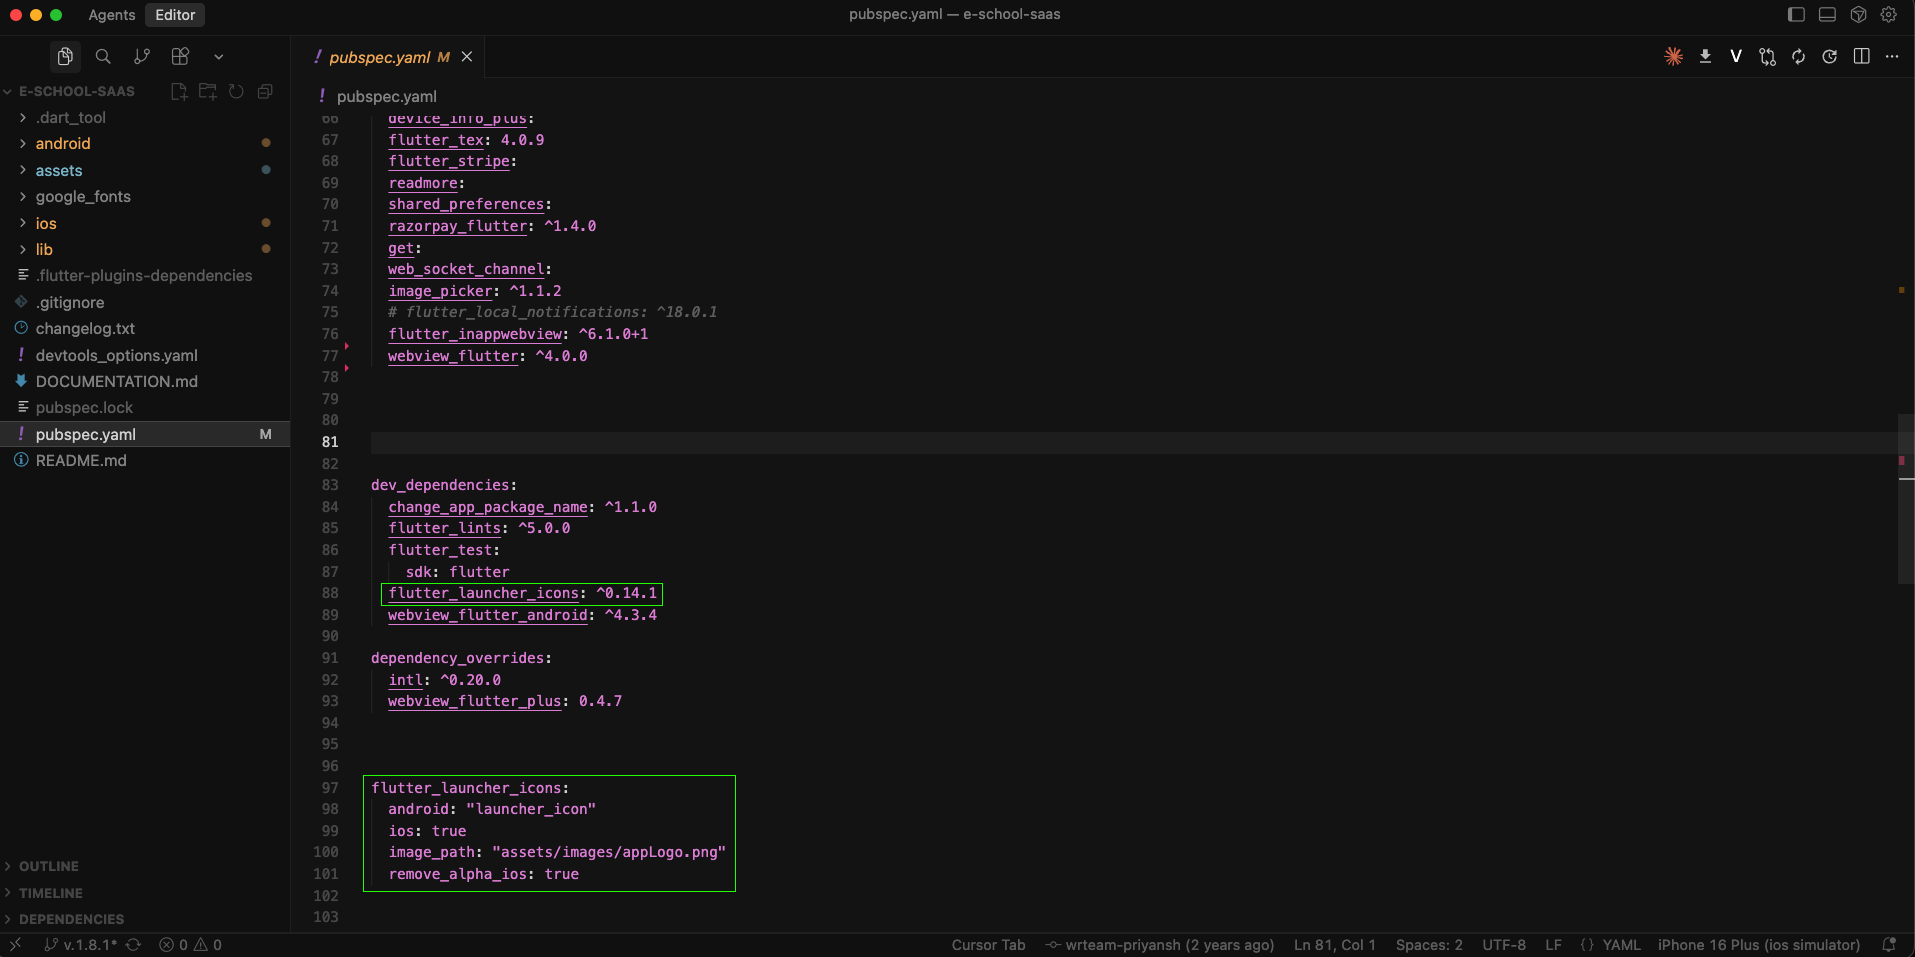The image size is (1915, 957).
Task: Expand the lib folder
Action: 44,250
